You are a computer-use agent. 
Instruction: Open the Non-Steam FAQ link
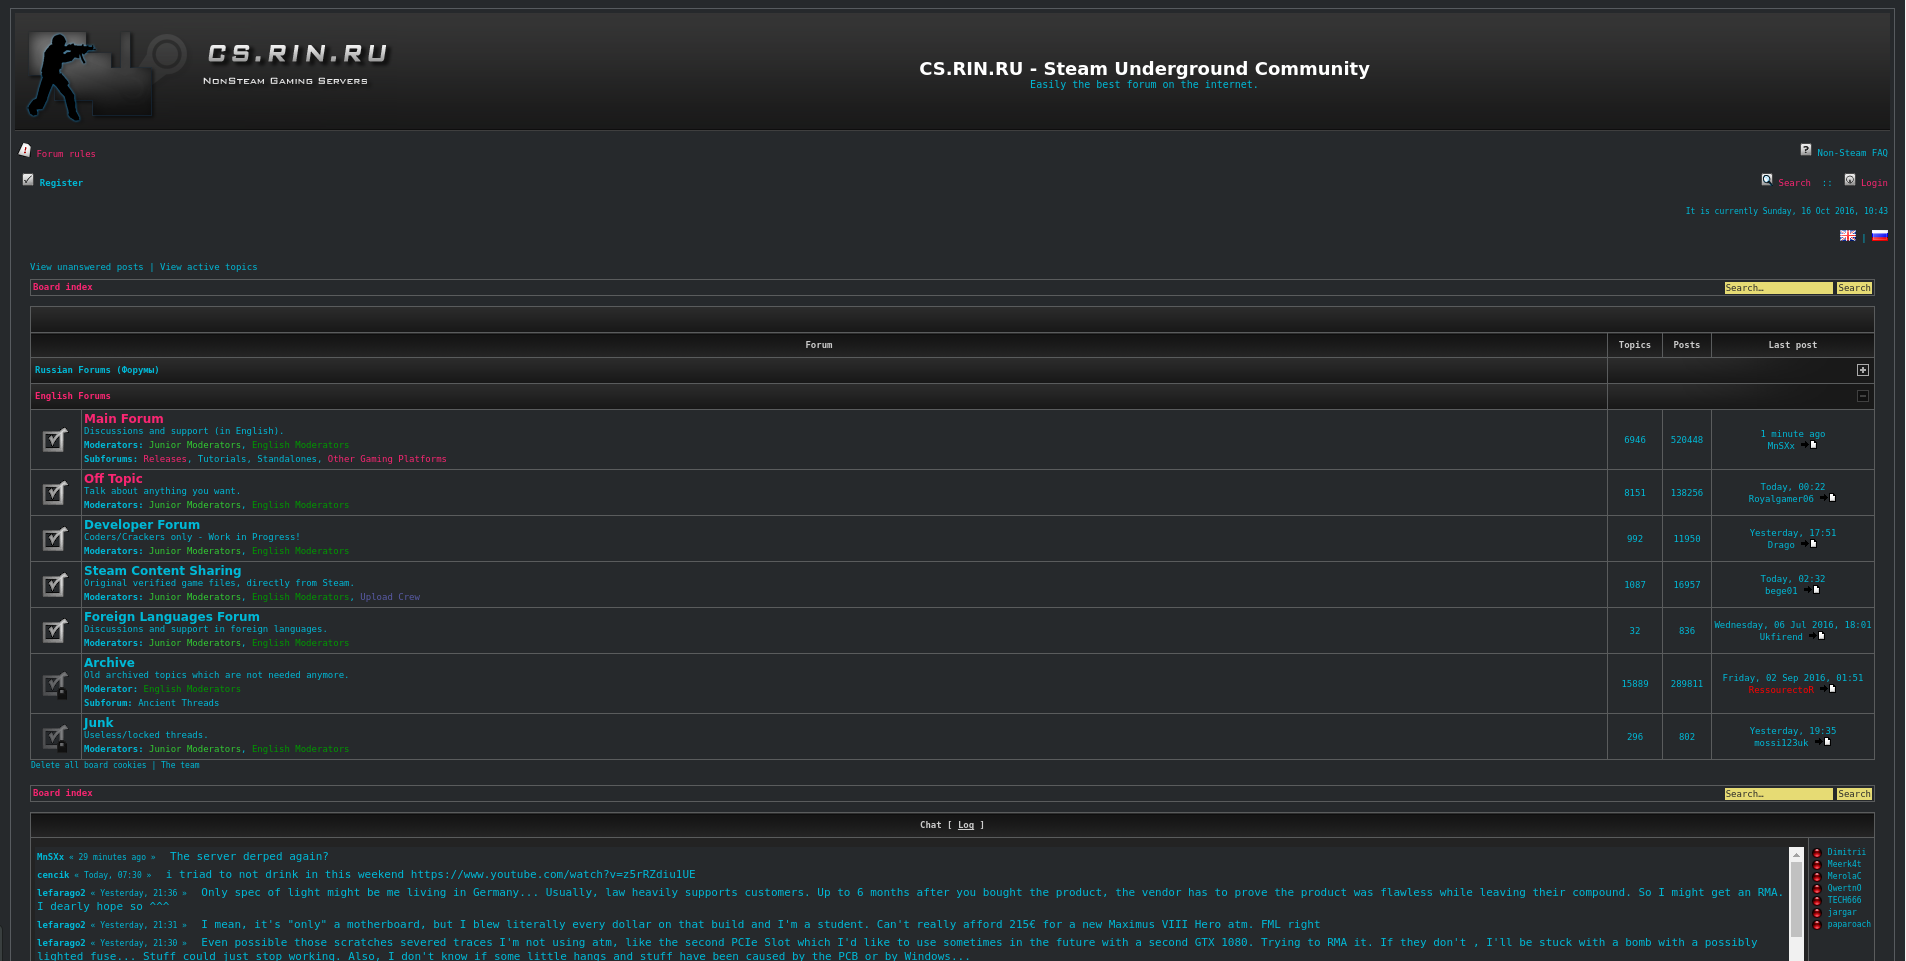[1852, 153]
